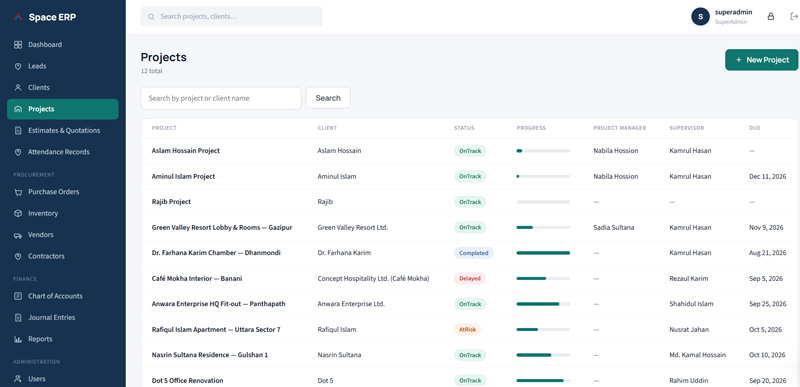Focus the top search projects, clients field
Image resolution: width=800 pixels, height=387 pixels.
pyautogui.click(x=232, y=16)
